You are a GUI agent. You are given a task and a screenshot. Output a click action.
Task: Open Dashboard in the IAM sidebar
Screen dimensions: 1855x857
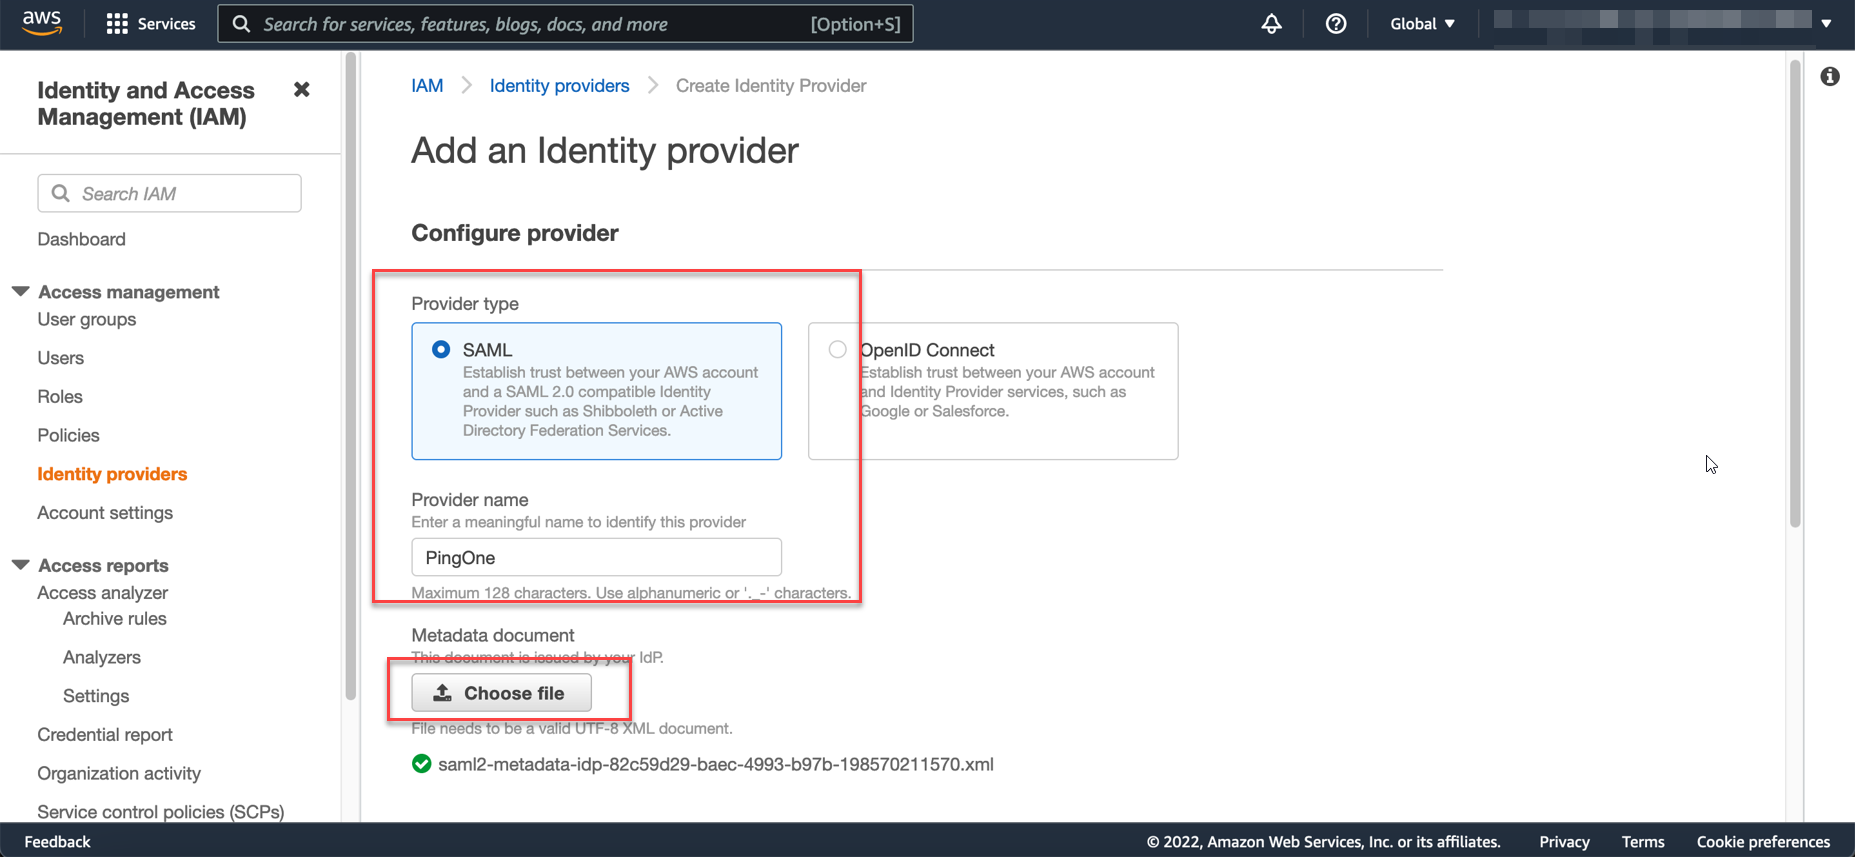tap(82, 239)
